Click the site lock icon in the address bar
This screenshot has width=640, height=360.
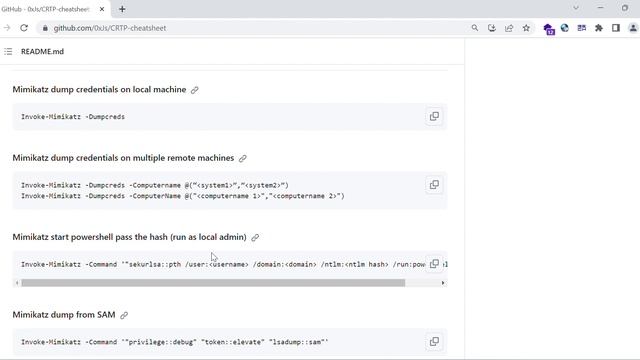pos(45,28)
